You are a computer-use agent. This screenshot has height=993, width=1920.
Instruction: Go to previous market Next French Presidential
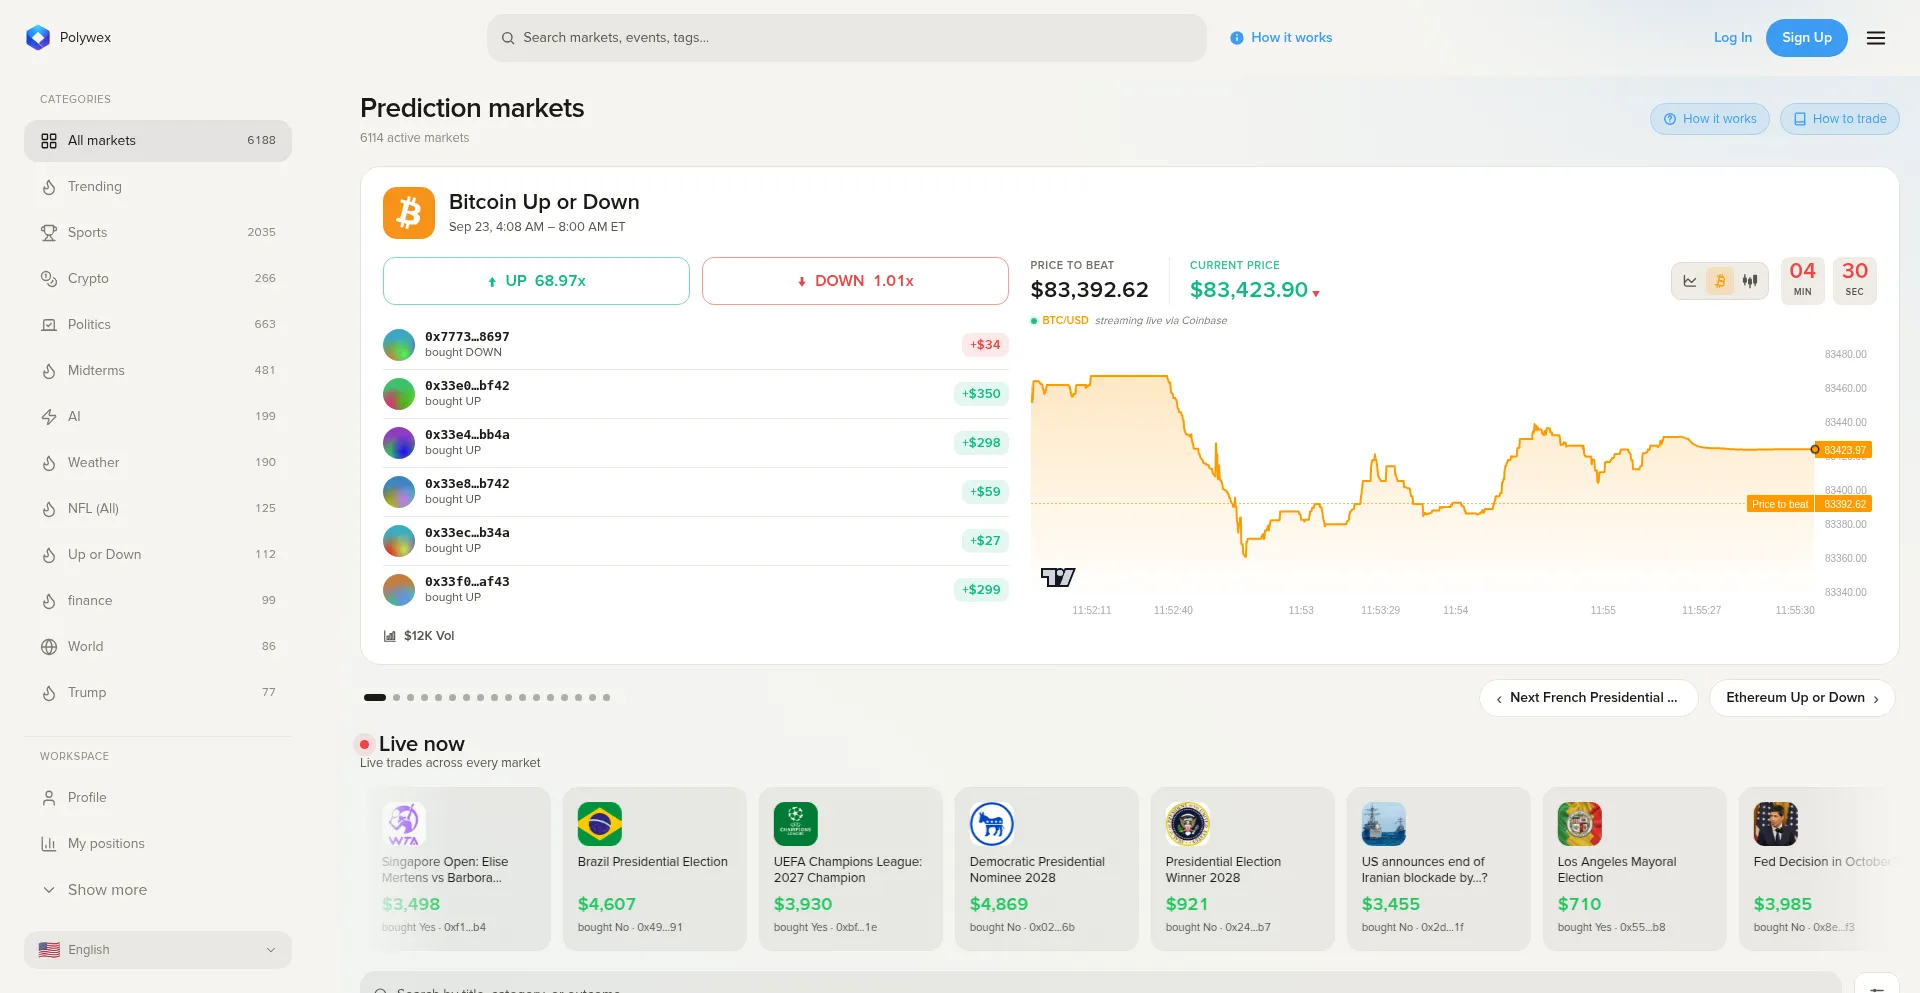(x=1588, y=698)
